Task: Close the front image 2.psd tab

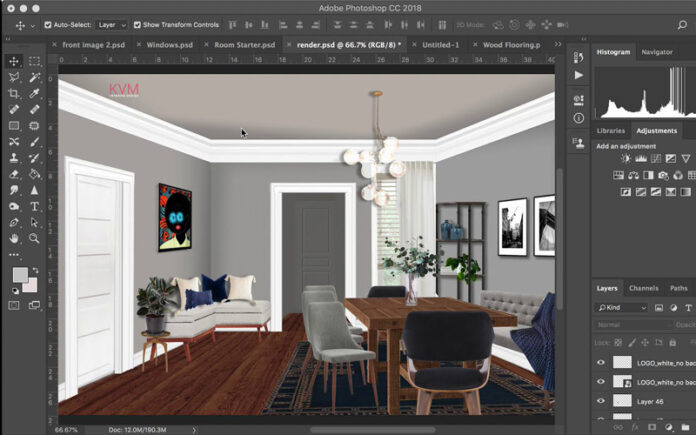Action: tap(54, 44)
